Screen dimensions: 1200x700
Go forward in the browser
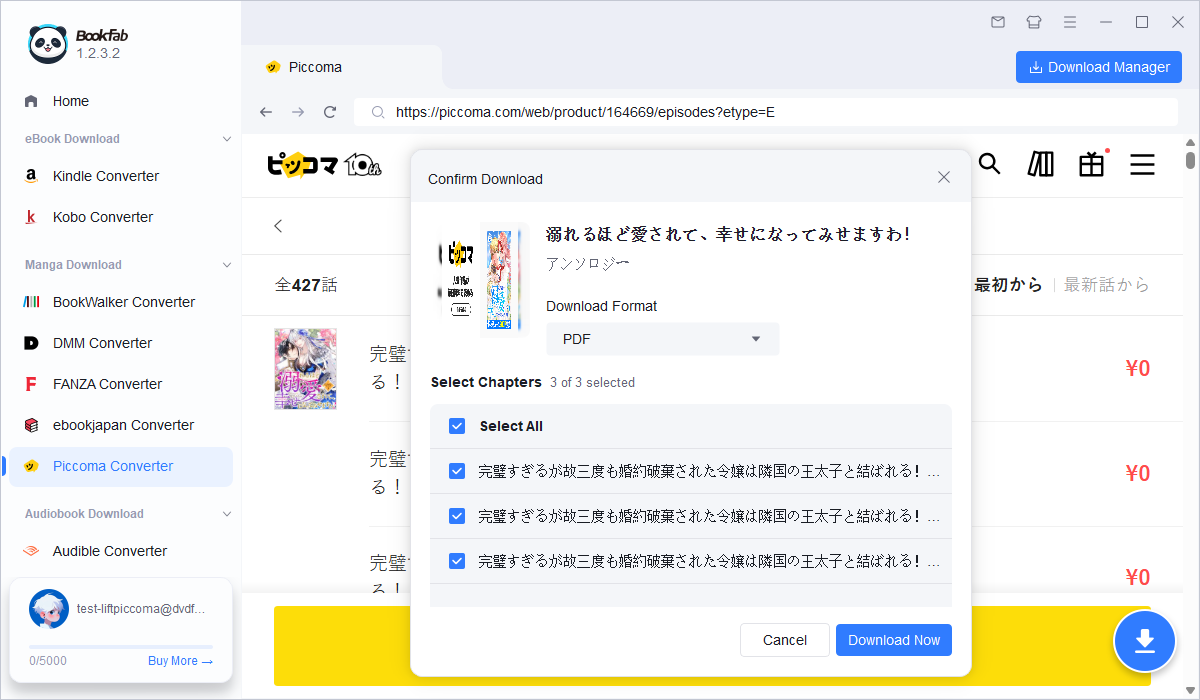tap(298, 112)
